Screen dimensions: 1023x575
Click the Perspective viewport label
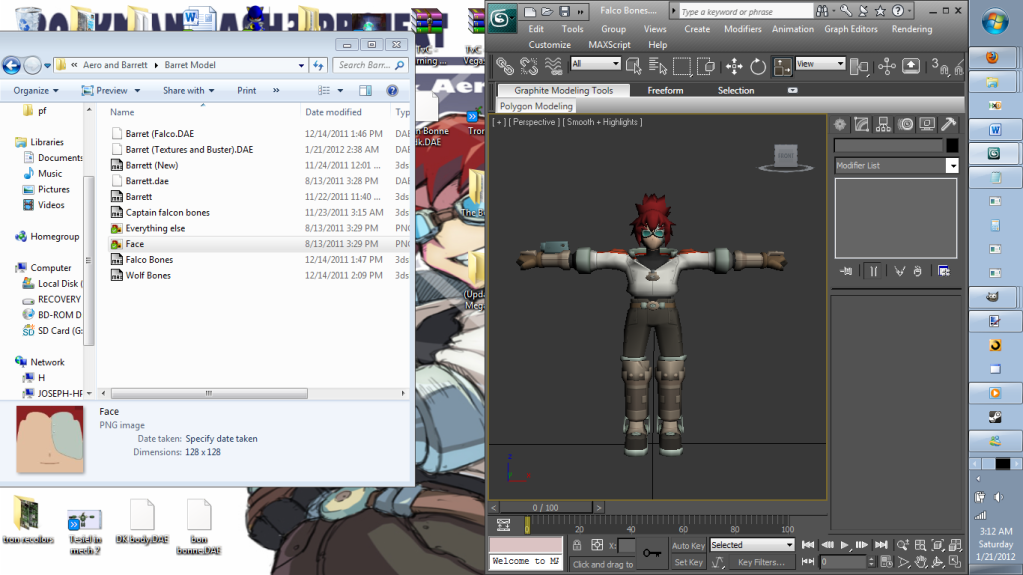pyautogui.click(x=533, y=122)
